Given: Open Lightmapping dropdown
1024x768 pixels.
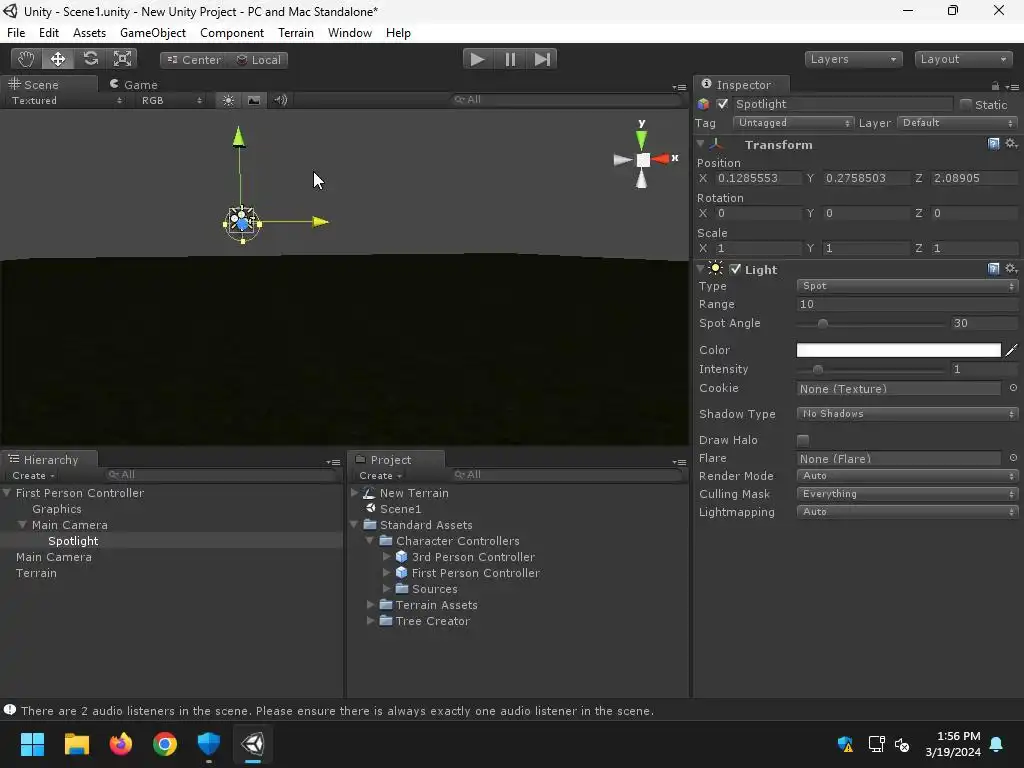Looking at the screenshot, I should tap(907, 511).
